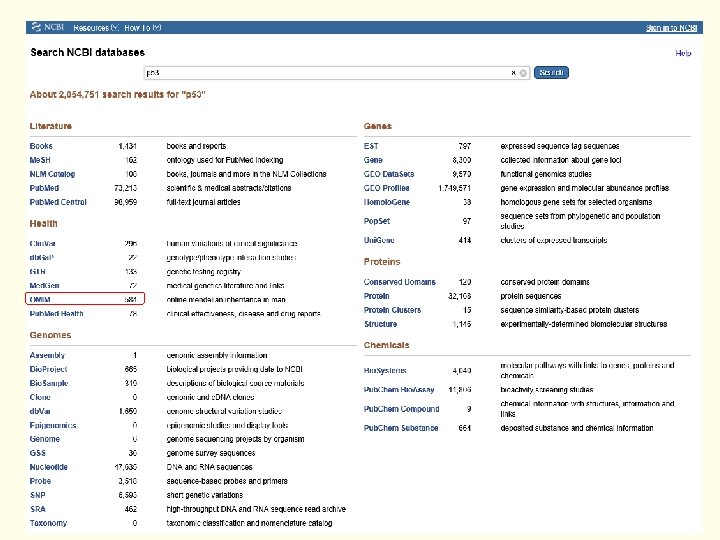Click Sign in to NCBI link
The image size is (720, 540).
(x=671, y=28)
